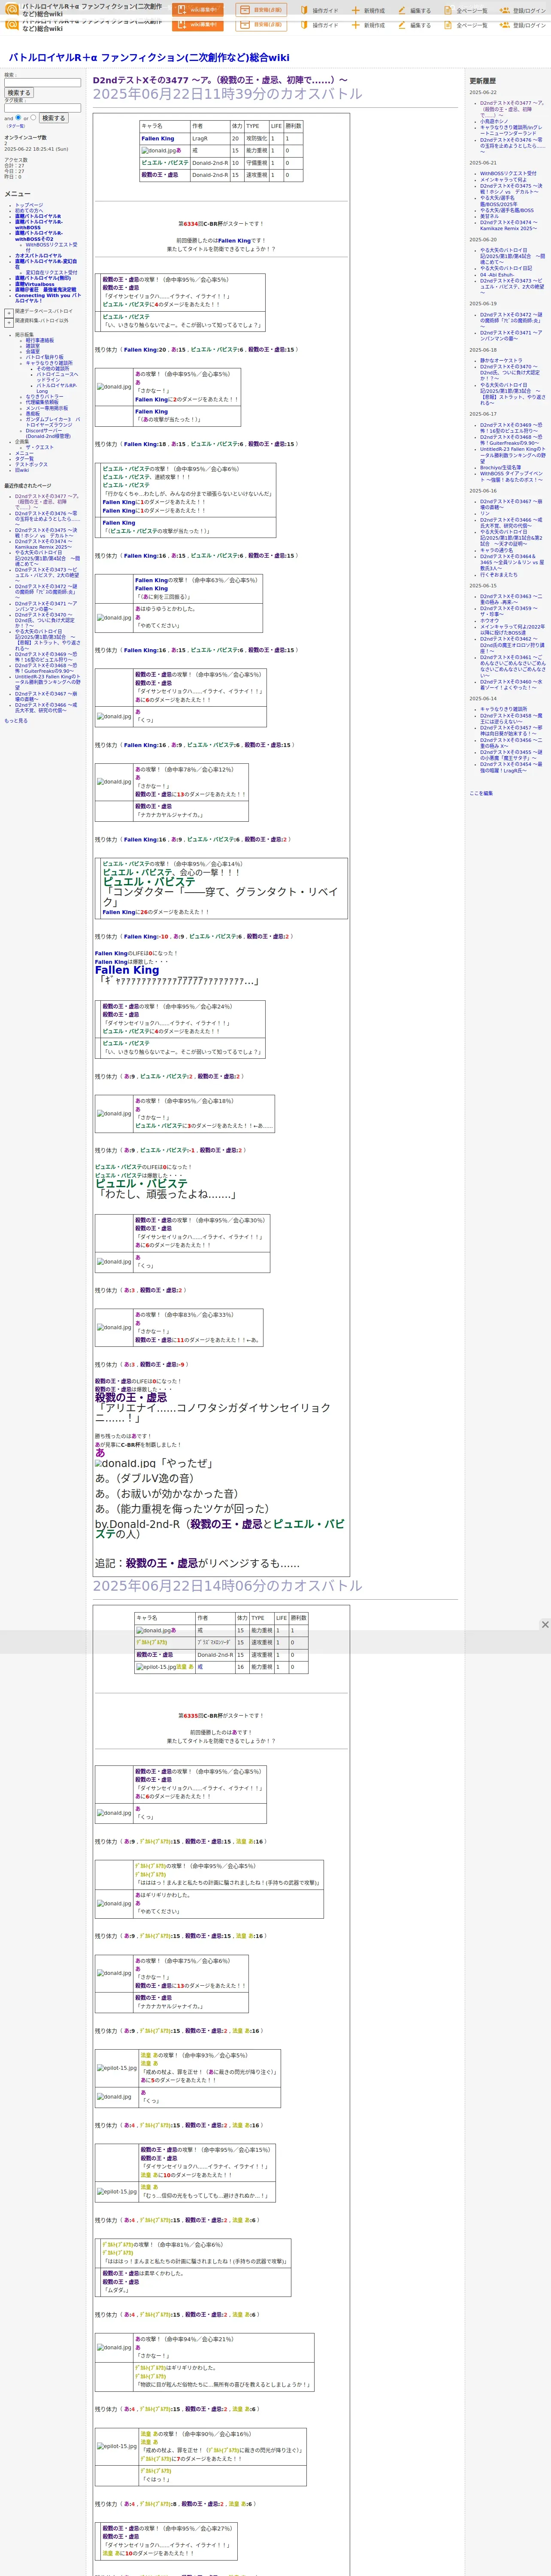Viewport: 551px width, 2576px height.
Task: Expand the 関連資料集-バトロイ以外 section
Action: pos(9,322)
